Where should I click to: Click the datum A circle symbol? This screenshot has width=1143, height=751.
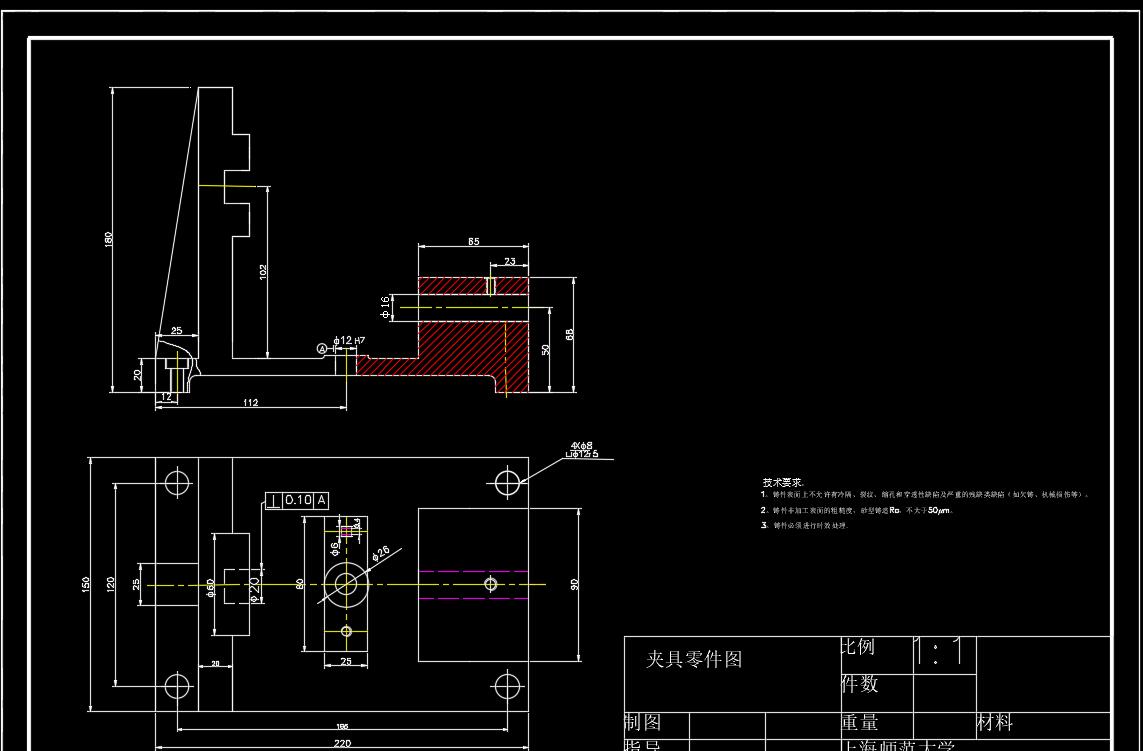click(x=323, y=349)
